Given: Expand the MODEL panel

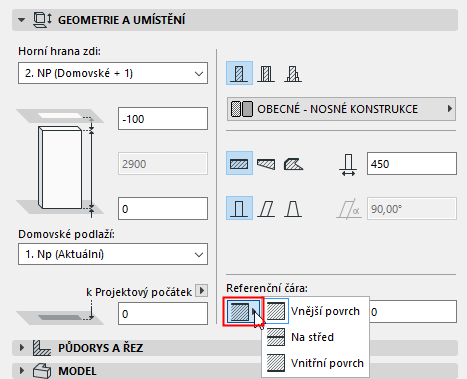Looking at the screenshot, I should pyautogui.click(x=22, y=371).
